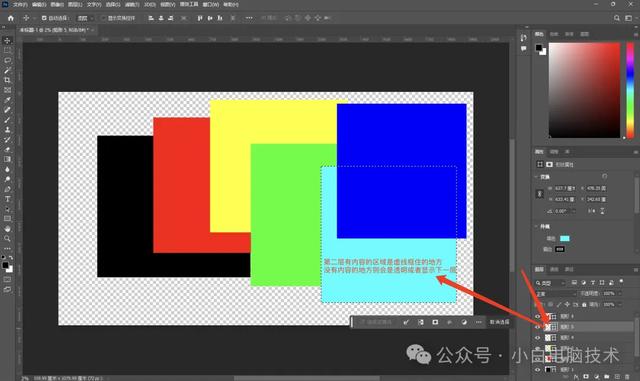Click the Deselect button on the contextual taskbar

(499, 322)
